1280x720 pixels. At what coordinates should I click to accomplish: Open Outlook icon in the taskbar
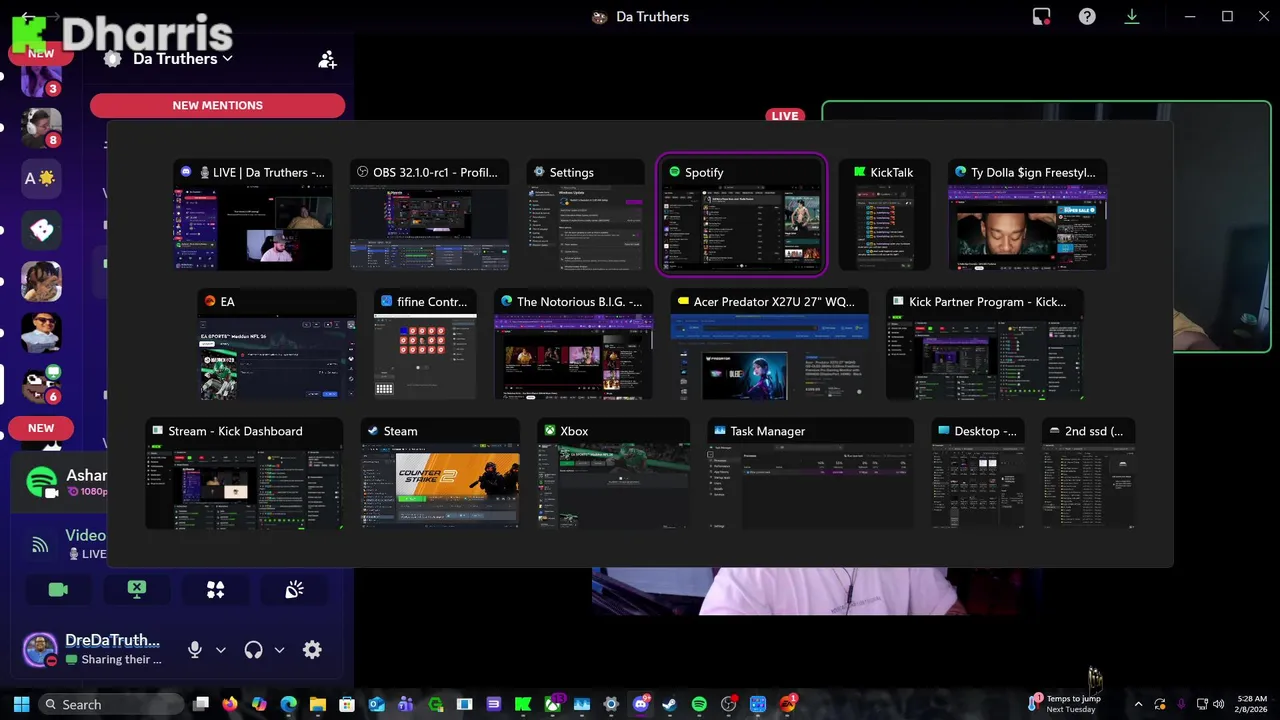click(376, 704)
